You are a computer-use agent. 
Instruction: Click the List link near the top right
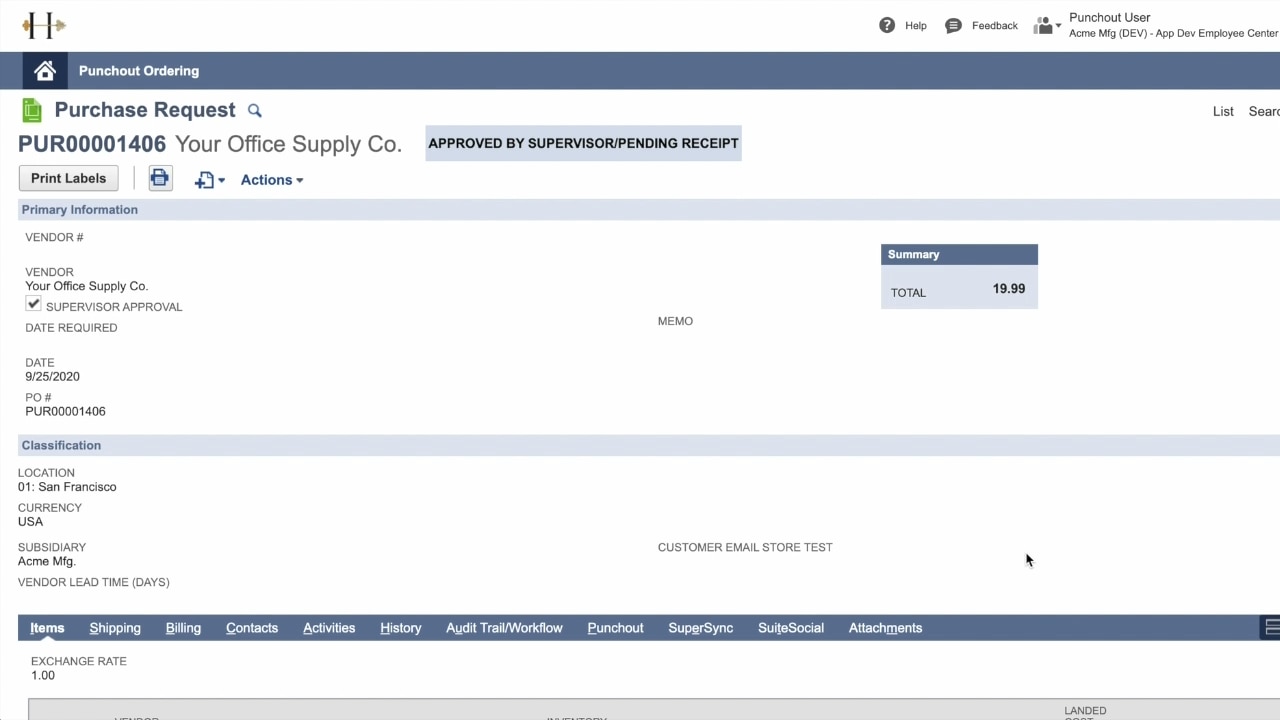[1223, 111]
